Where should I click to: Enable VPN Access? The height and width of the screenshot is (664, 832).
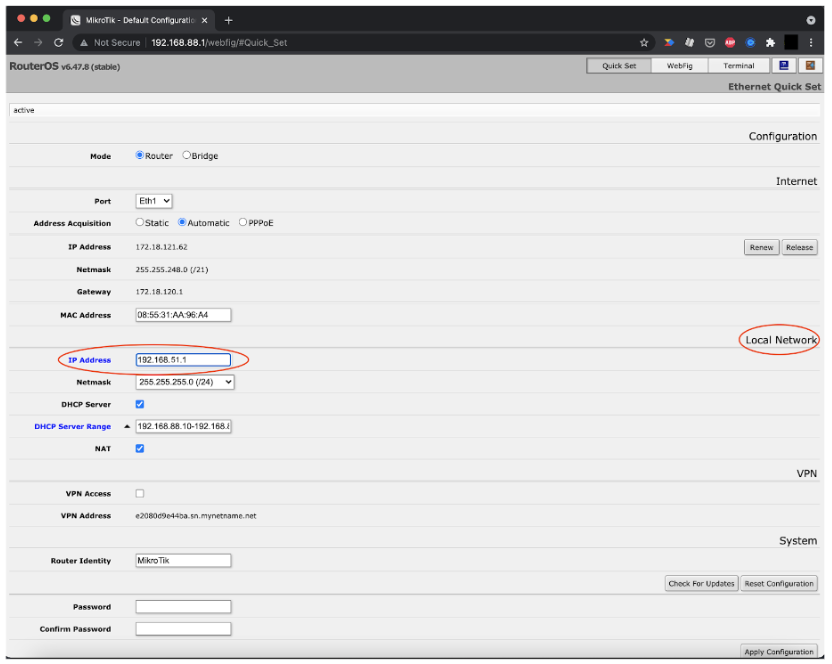(139, 492)
